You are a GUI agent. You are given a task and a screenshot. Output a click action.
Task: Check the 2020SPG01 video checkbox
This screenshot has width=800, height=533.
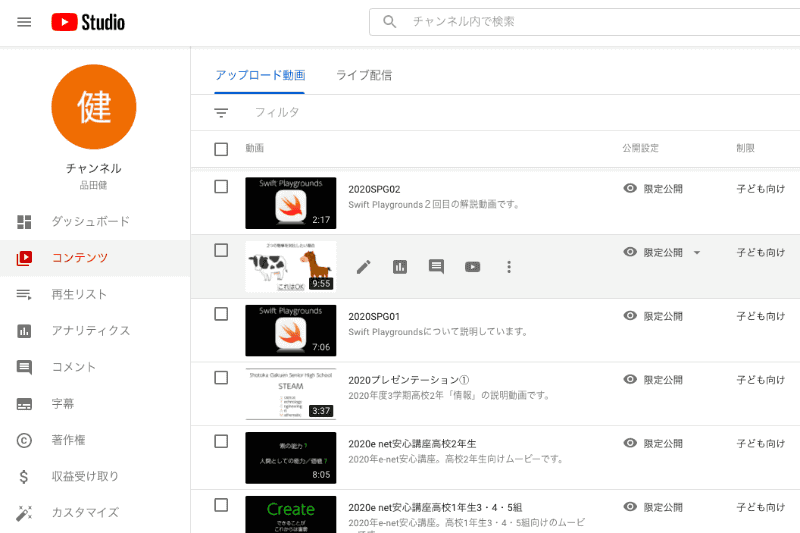(x=221, y=314)
